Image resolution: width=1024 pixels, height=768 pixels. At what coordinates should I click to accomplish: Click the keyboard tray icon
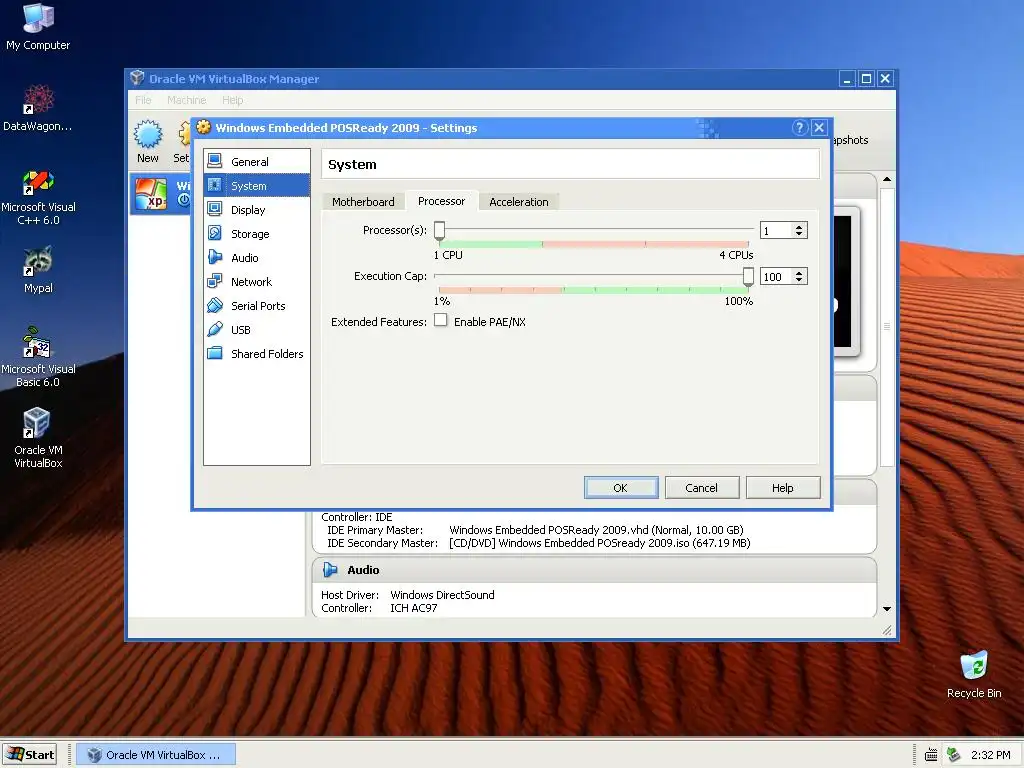(931, 755)
